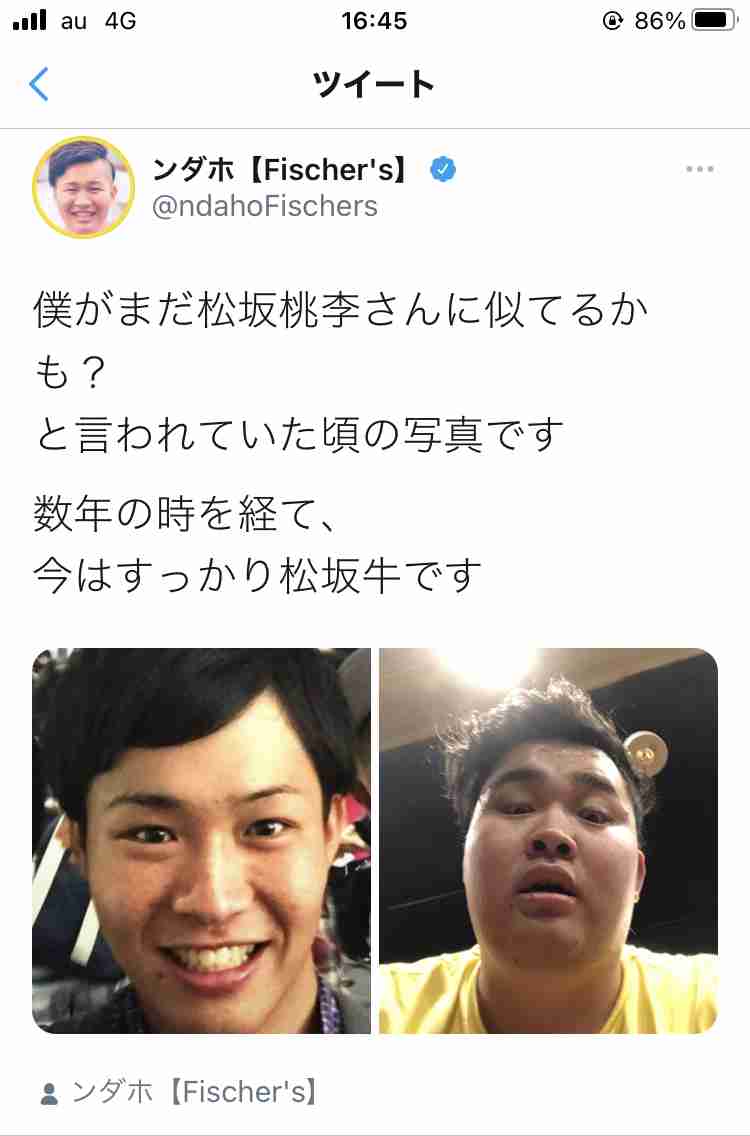Tap the battery icon in status bar
750x1136 pixels.
tap(714, 20)
